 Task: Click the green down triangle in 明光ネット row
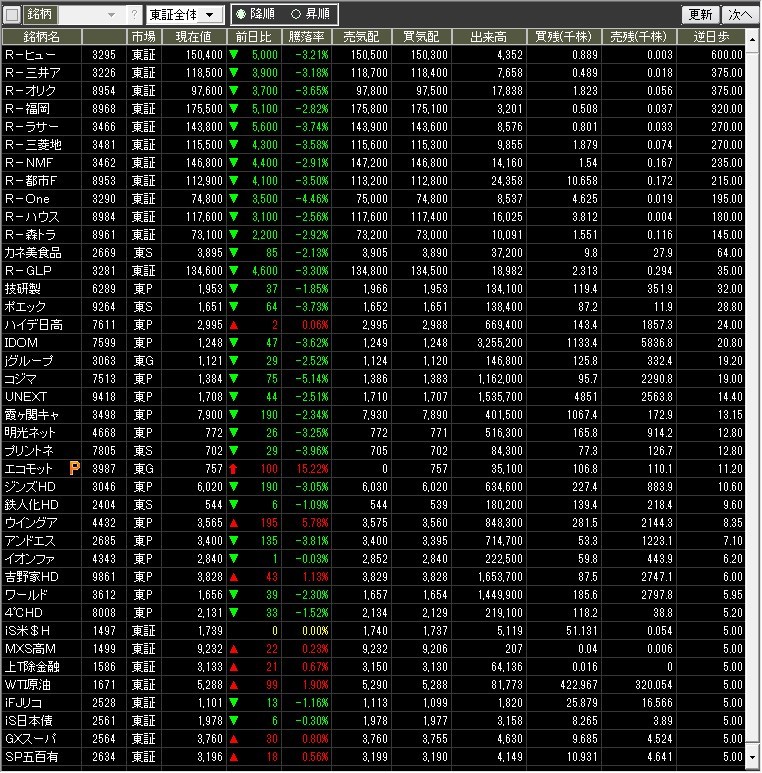234,432
